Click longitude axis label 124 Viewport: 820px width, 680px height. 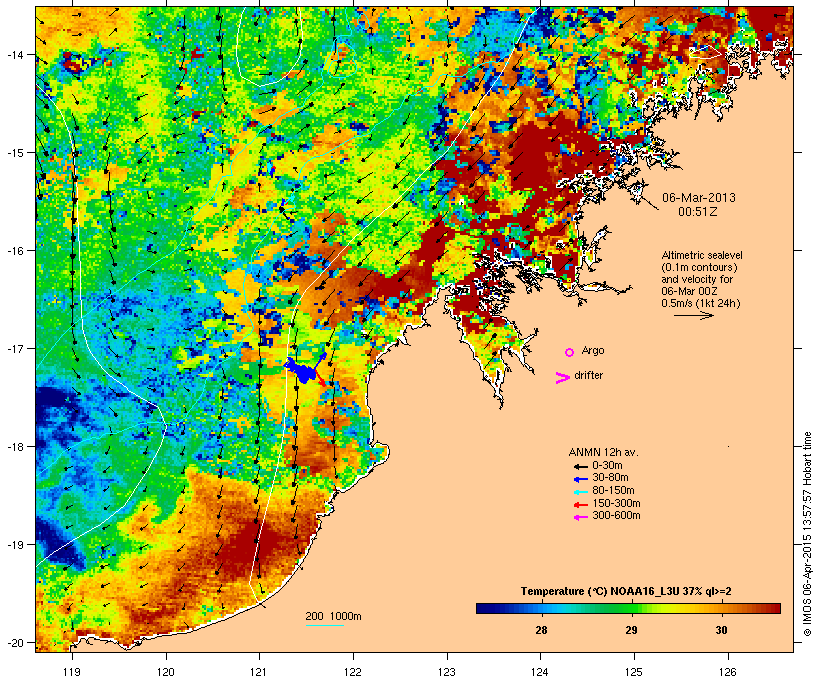(540, 672)
